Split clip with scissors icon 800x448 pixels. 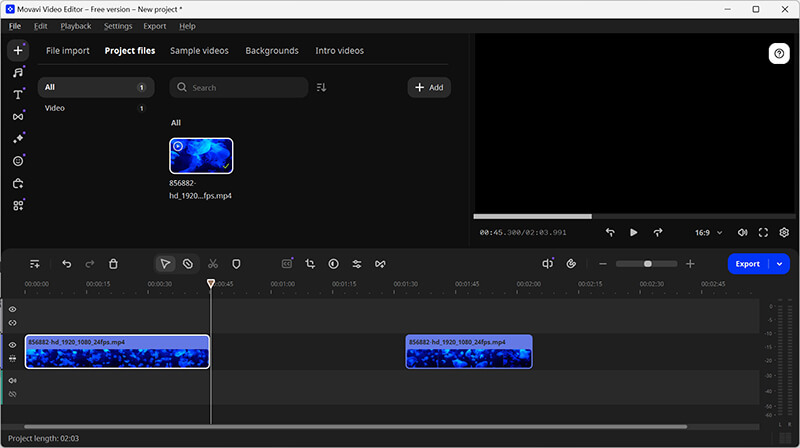coord(213,264)
